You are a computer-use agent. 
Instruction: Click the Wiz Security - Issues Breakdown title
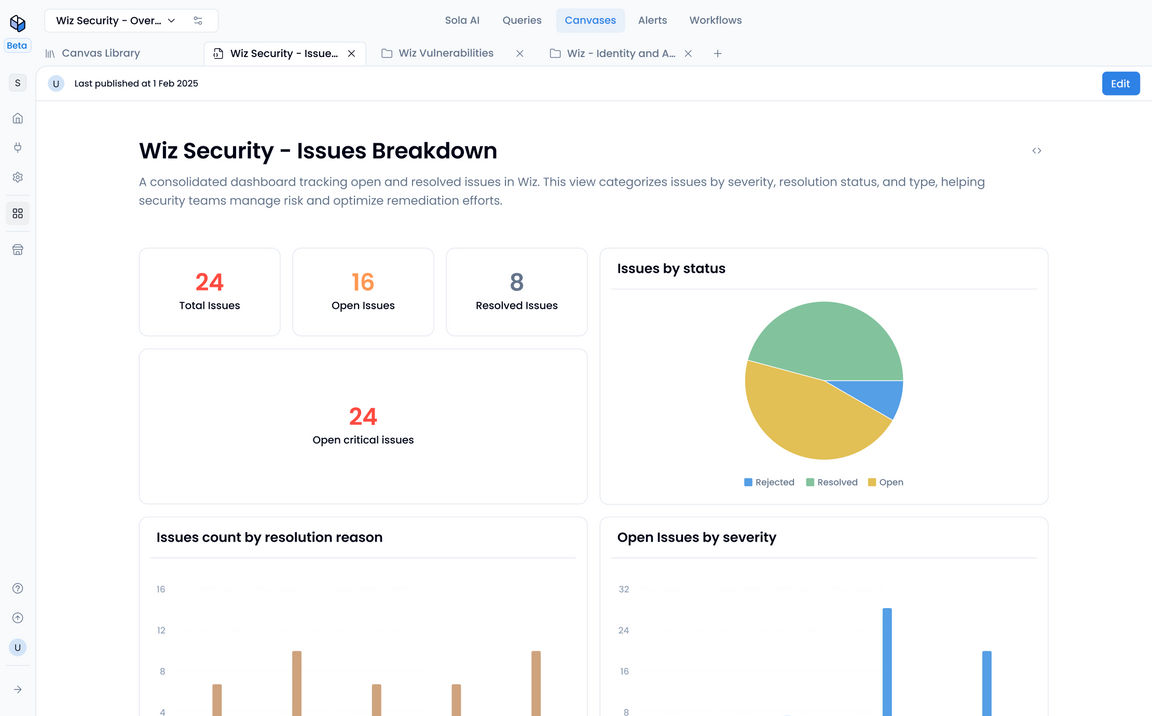[x=318, y=151]
